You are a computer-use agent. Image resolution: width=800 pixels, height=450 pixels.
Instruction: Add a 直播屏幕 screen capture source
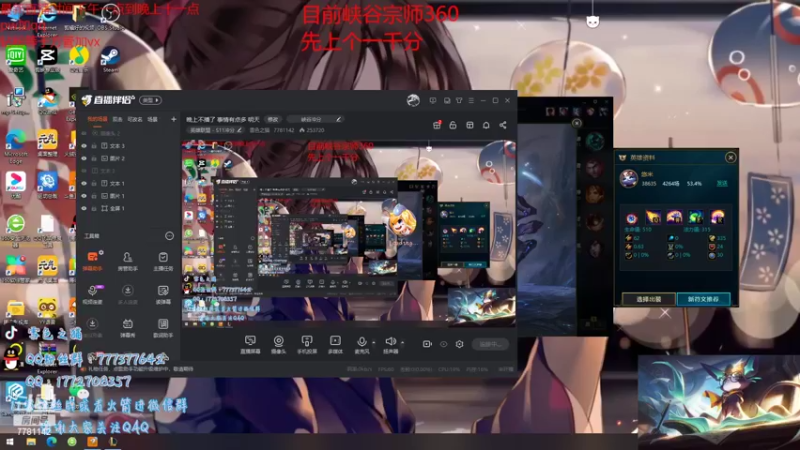pos(250,344)
